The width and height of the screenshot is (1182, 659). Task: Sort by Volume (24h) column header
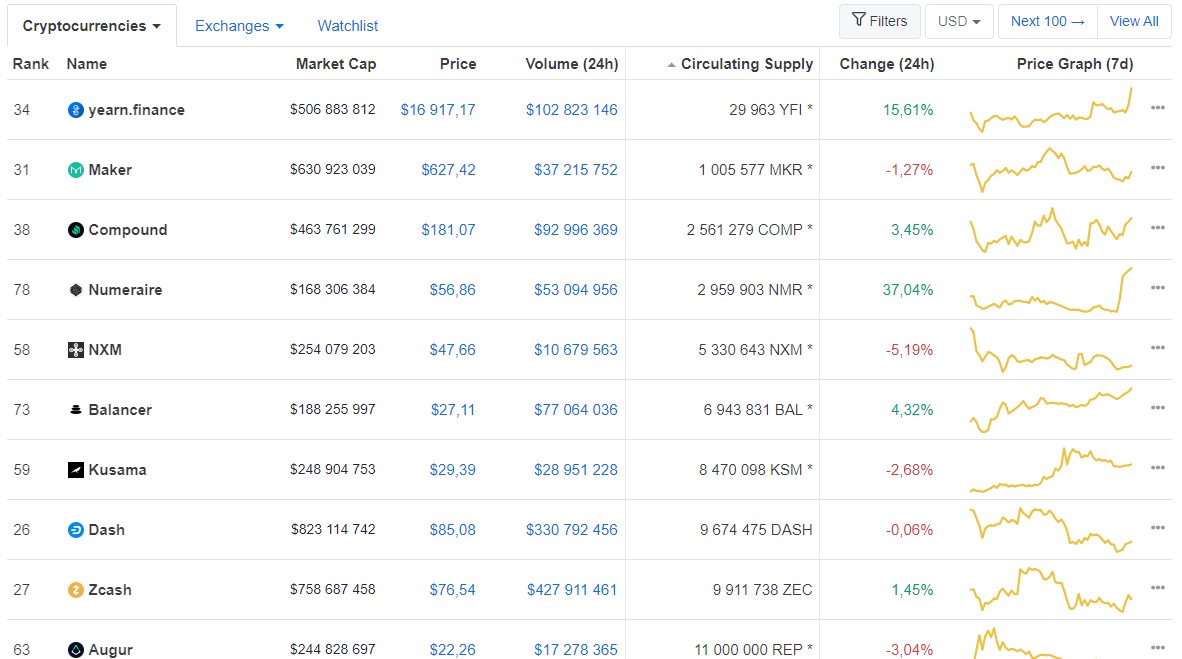[571, 64]
